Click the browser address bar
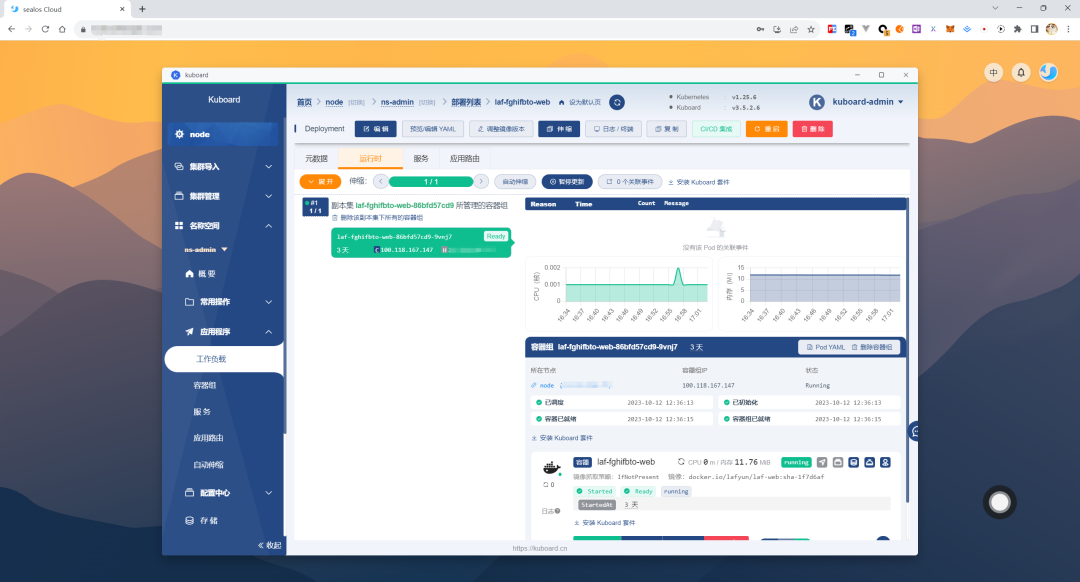Viewport: 1080px width, 582px height. point(413,29)
